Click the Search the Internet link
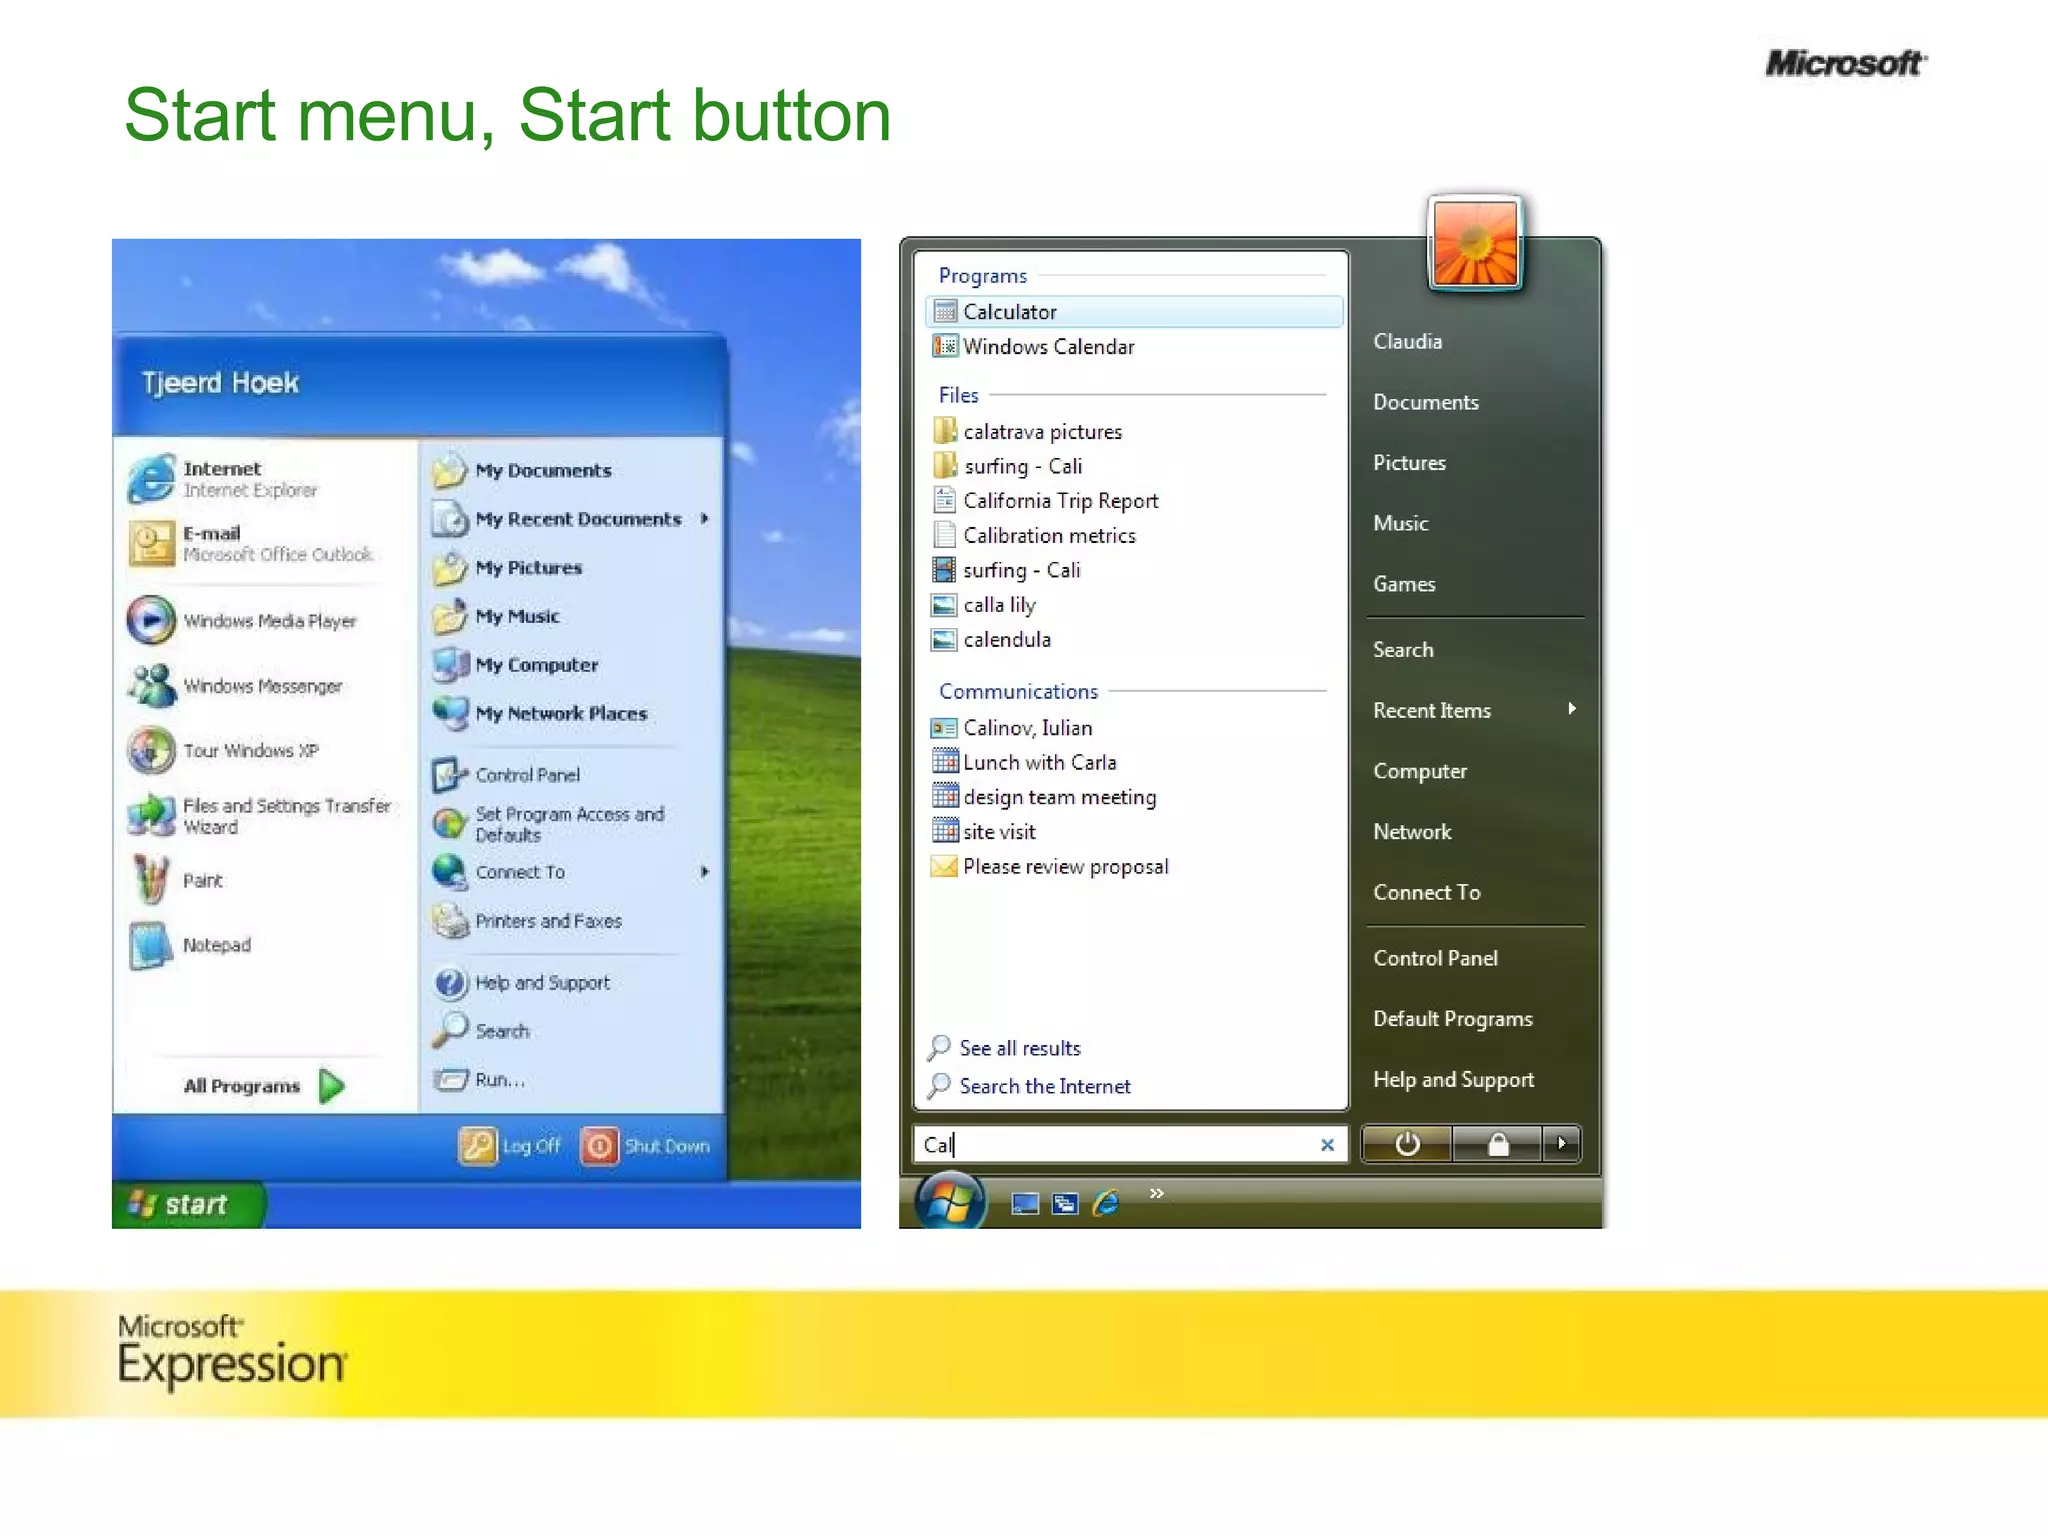Screen dimensions: 2048x1536 pos(1045,1086)
